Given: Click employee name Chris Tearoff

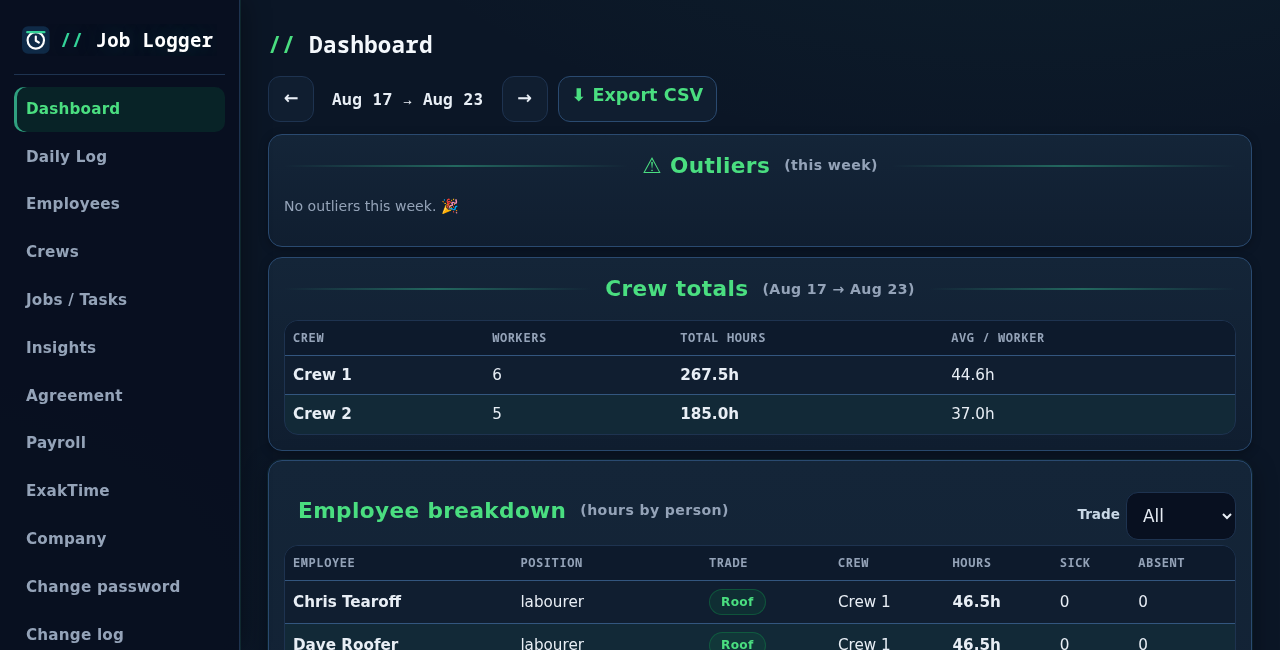Looking at the screenshot, I should (x=347, y=602).
